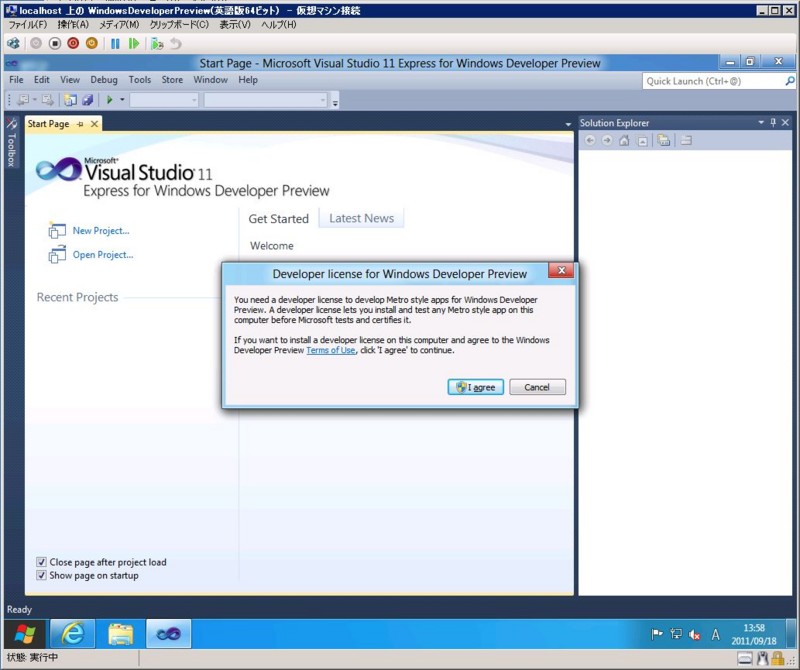Open the Edit menu
Screen dimensions: 800x670
pos(42,80)
